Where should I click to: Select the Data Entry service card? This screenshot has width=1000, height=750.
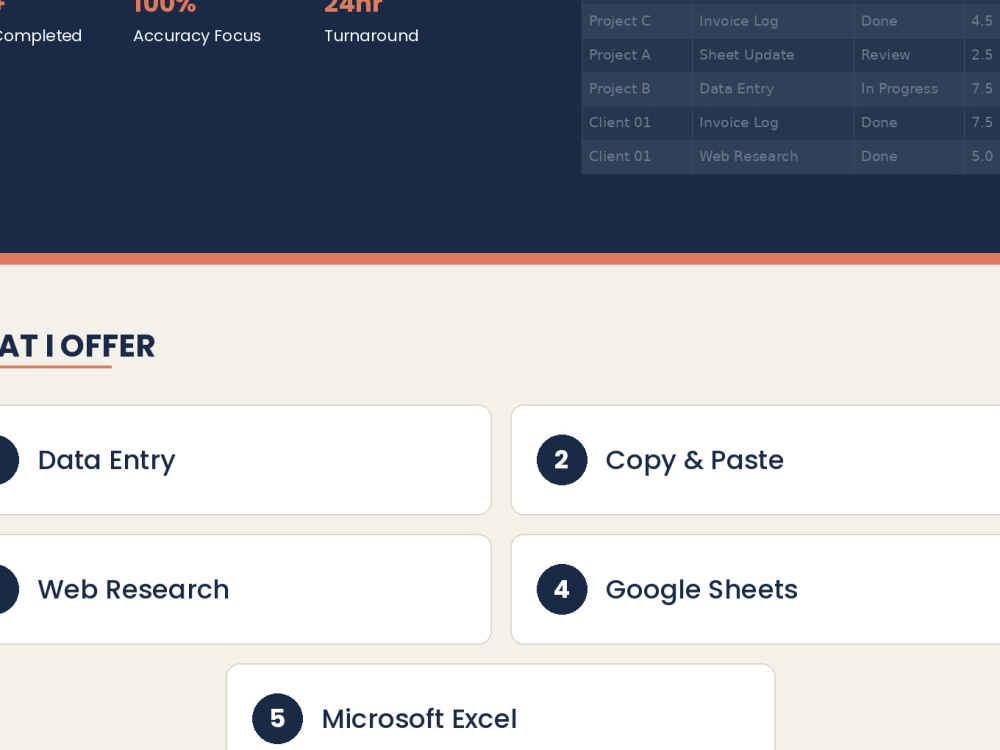click(x=245, y=460)
